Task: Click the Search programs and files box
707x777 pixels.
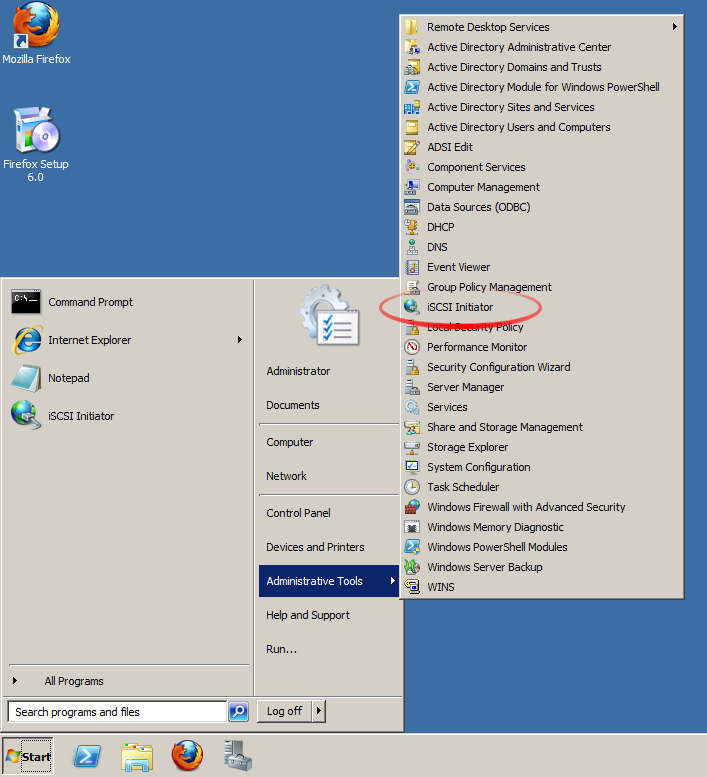Action: tap(118, 712)
